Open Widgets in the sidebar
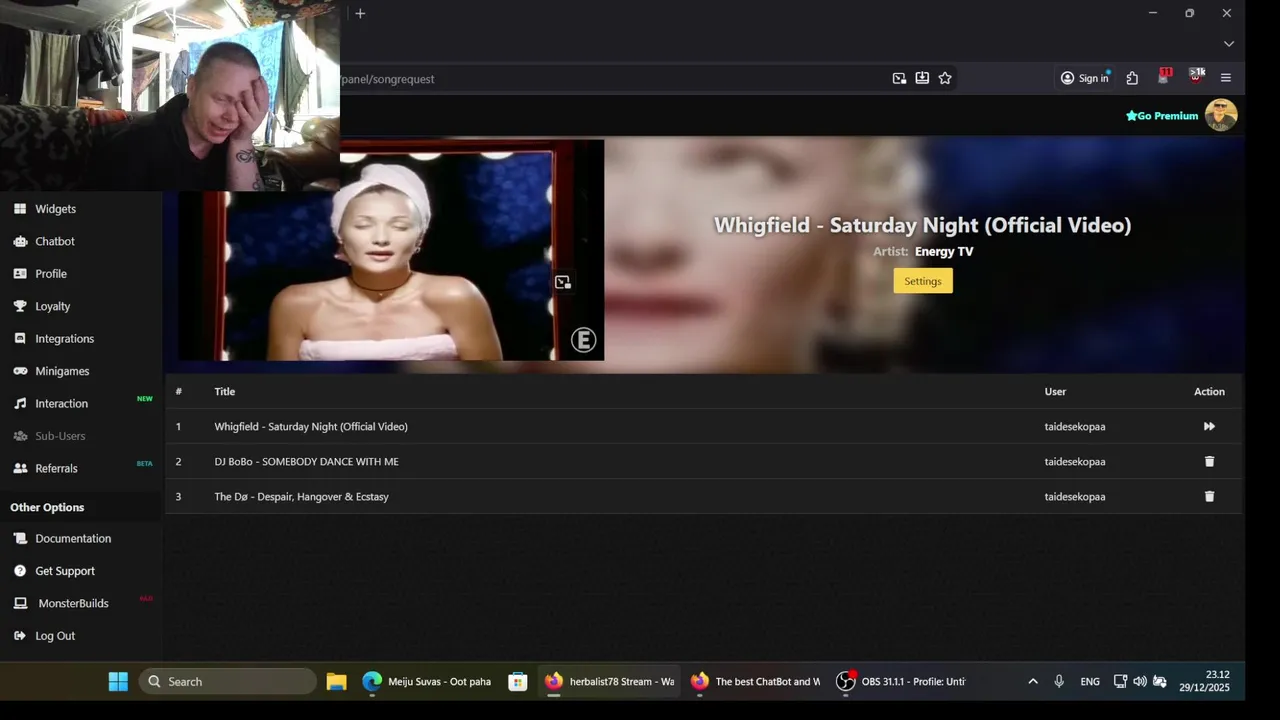 point(55,209)
